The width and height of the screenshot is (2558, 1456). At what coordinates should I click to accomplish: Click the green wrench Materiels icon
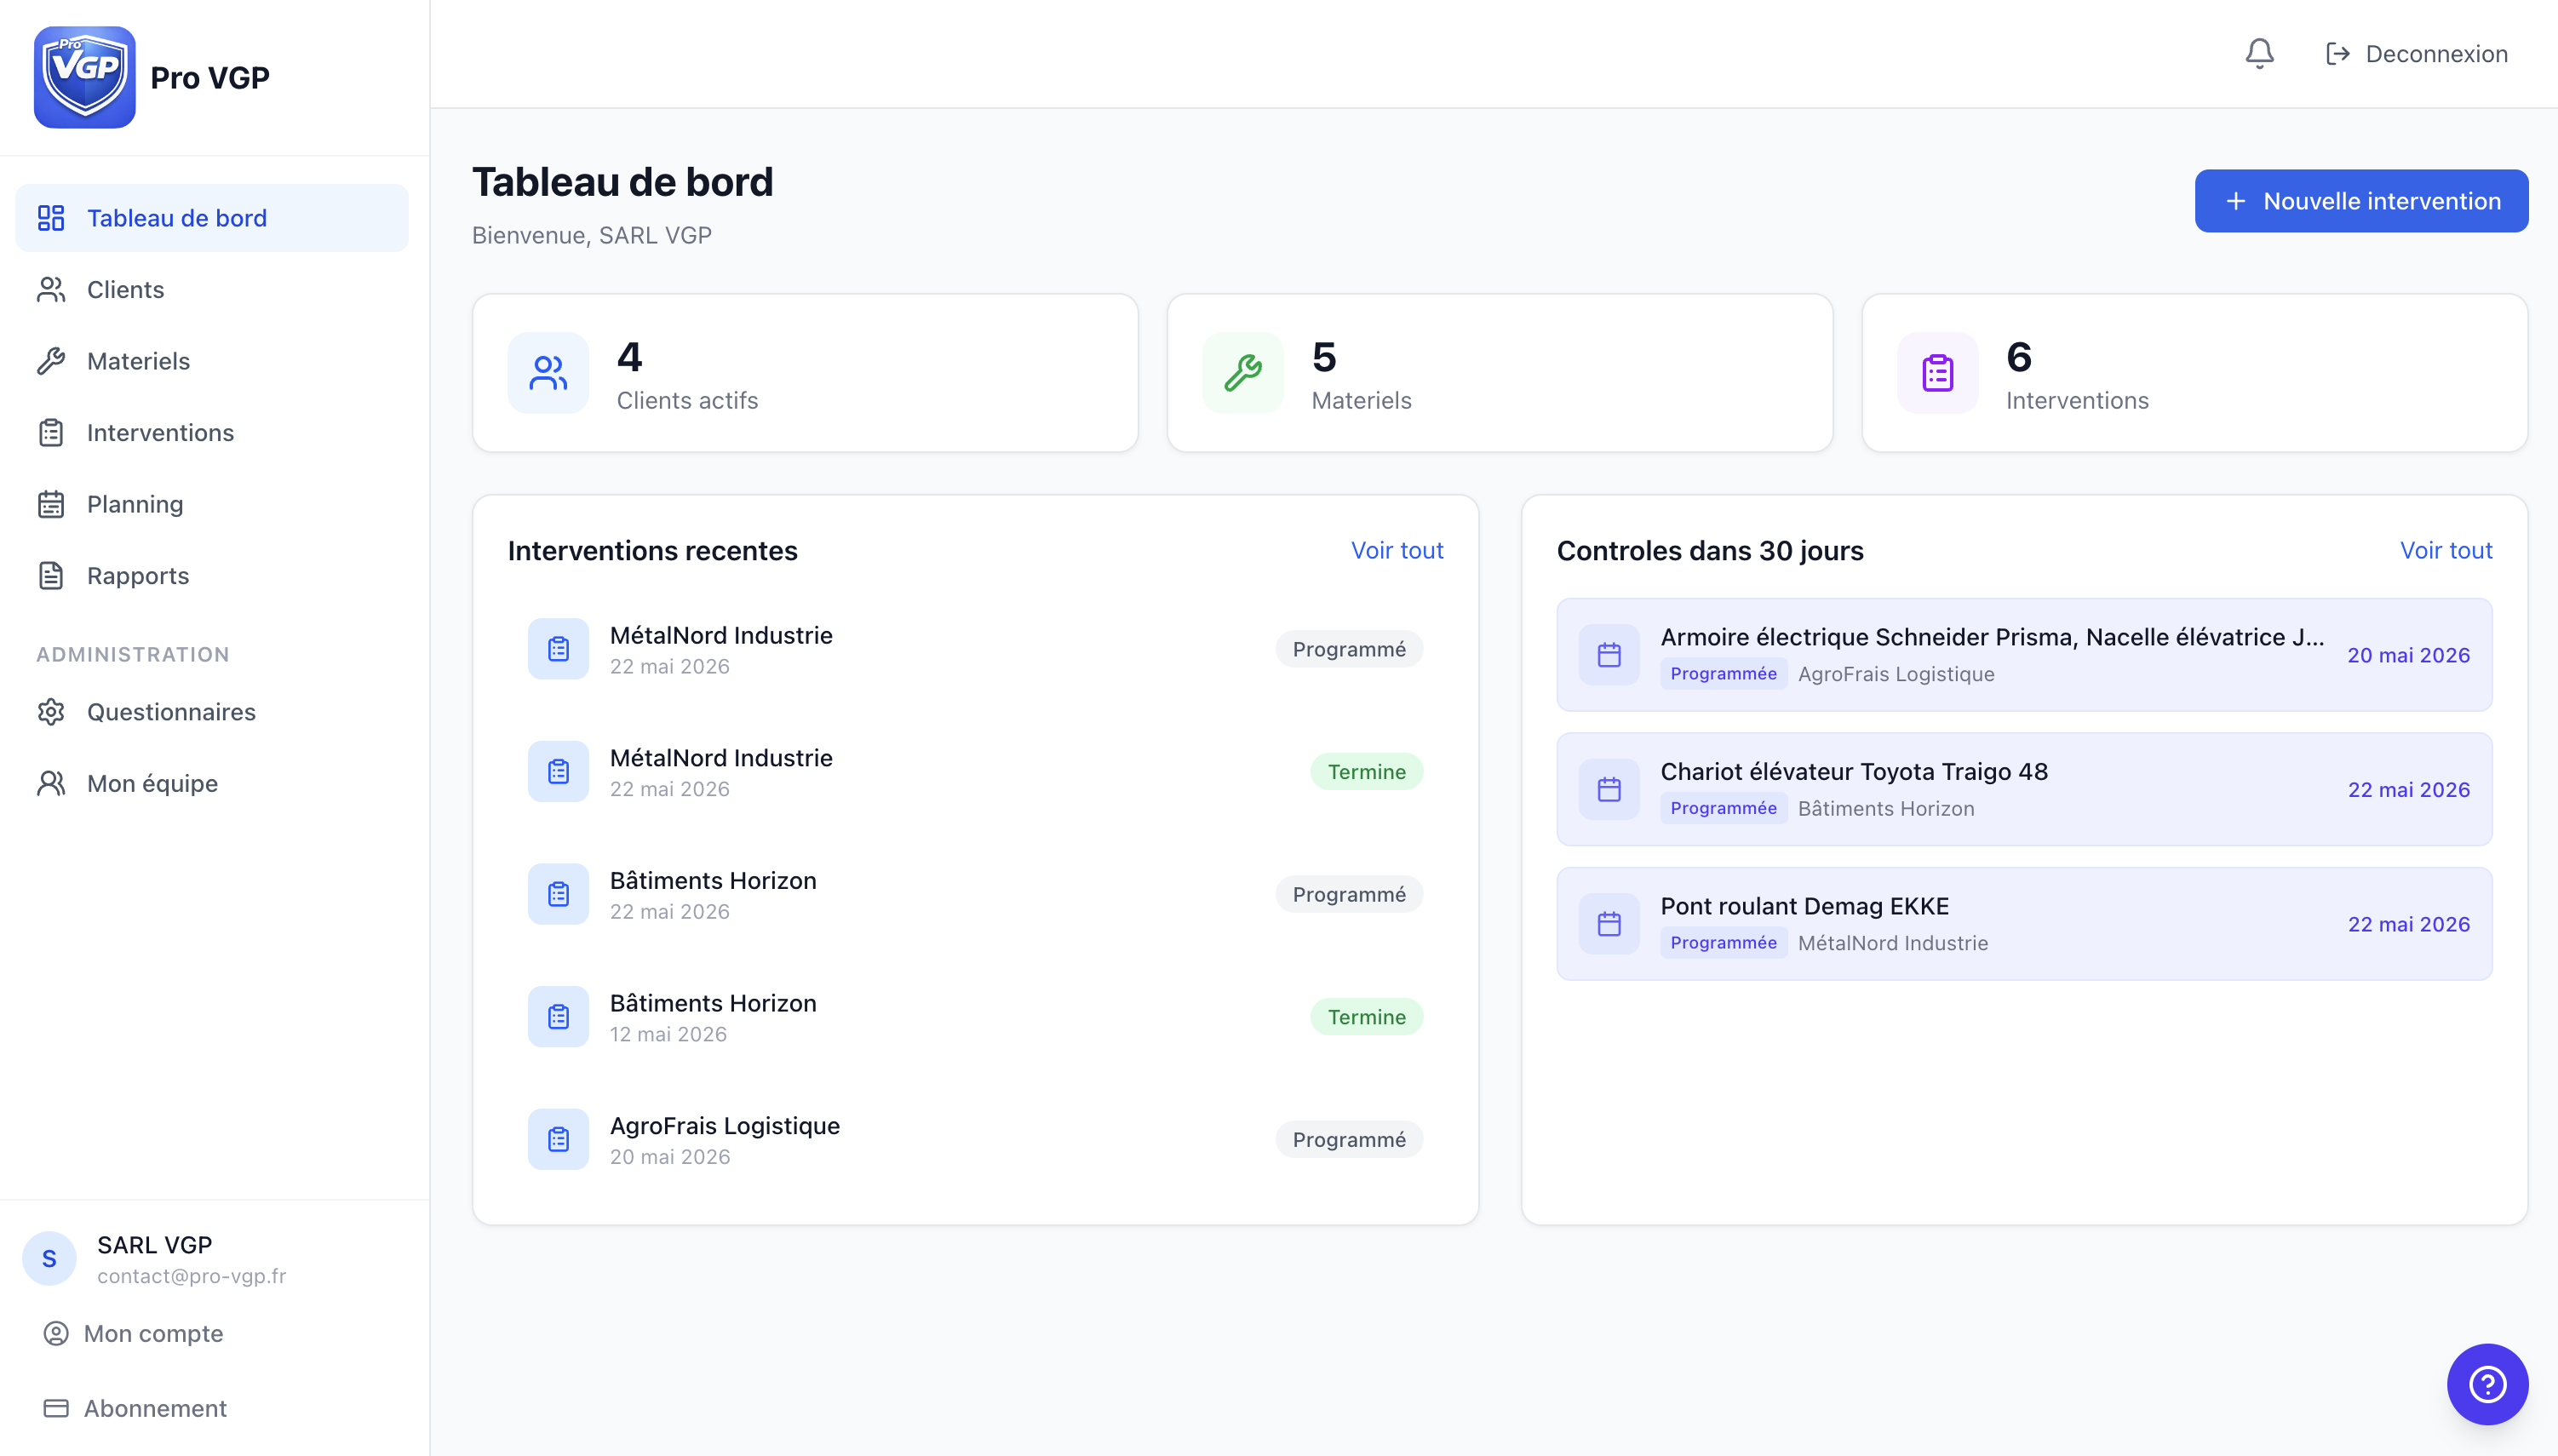pos(1242,373)
